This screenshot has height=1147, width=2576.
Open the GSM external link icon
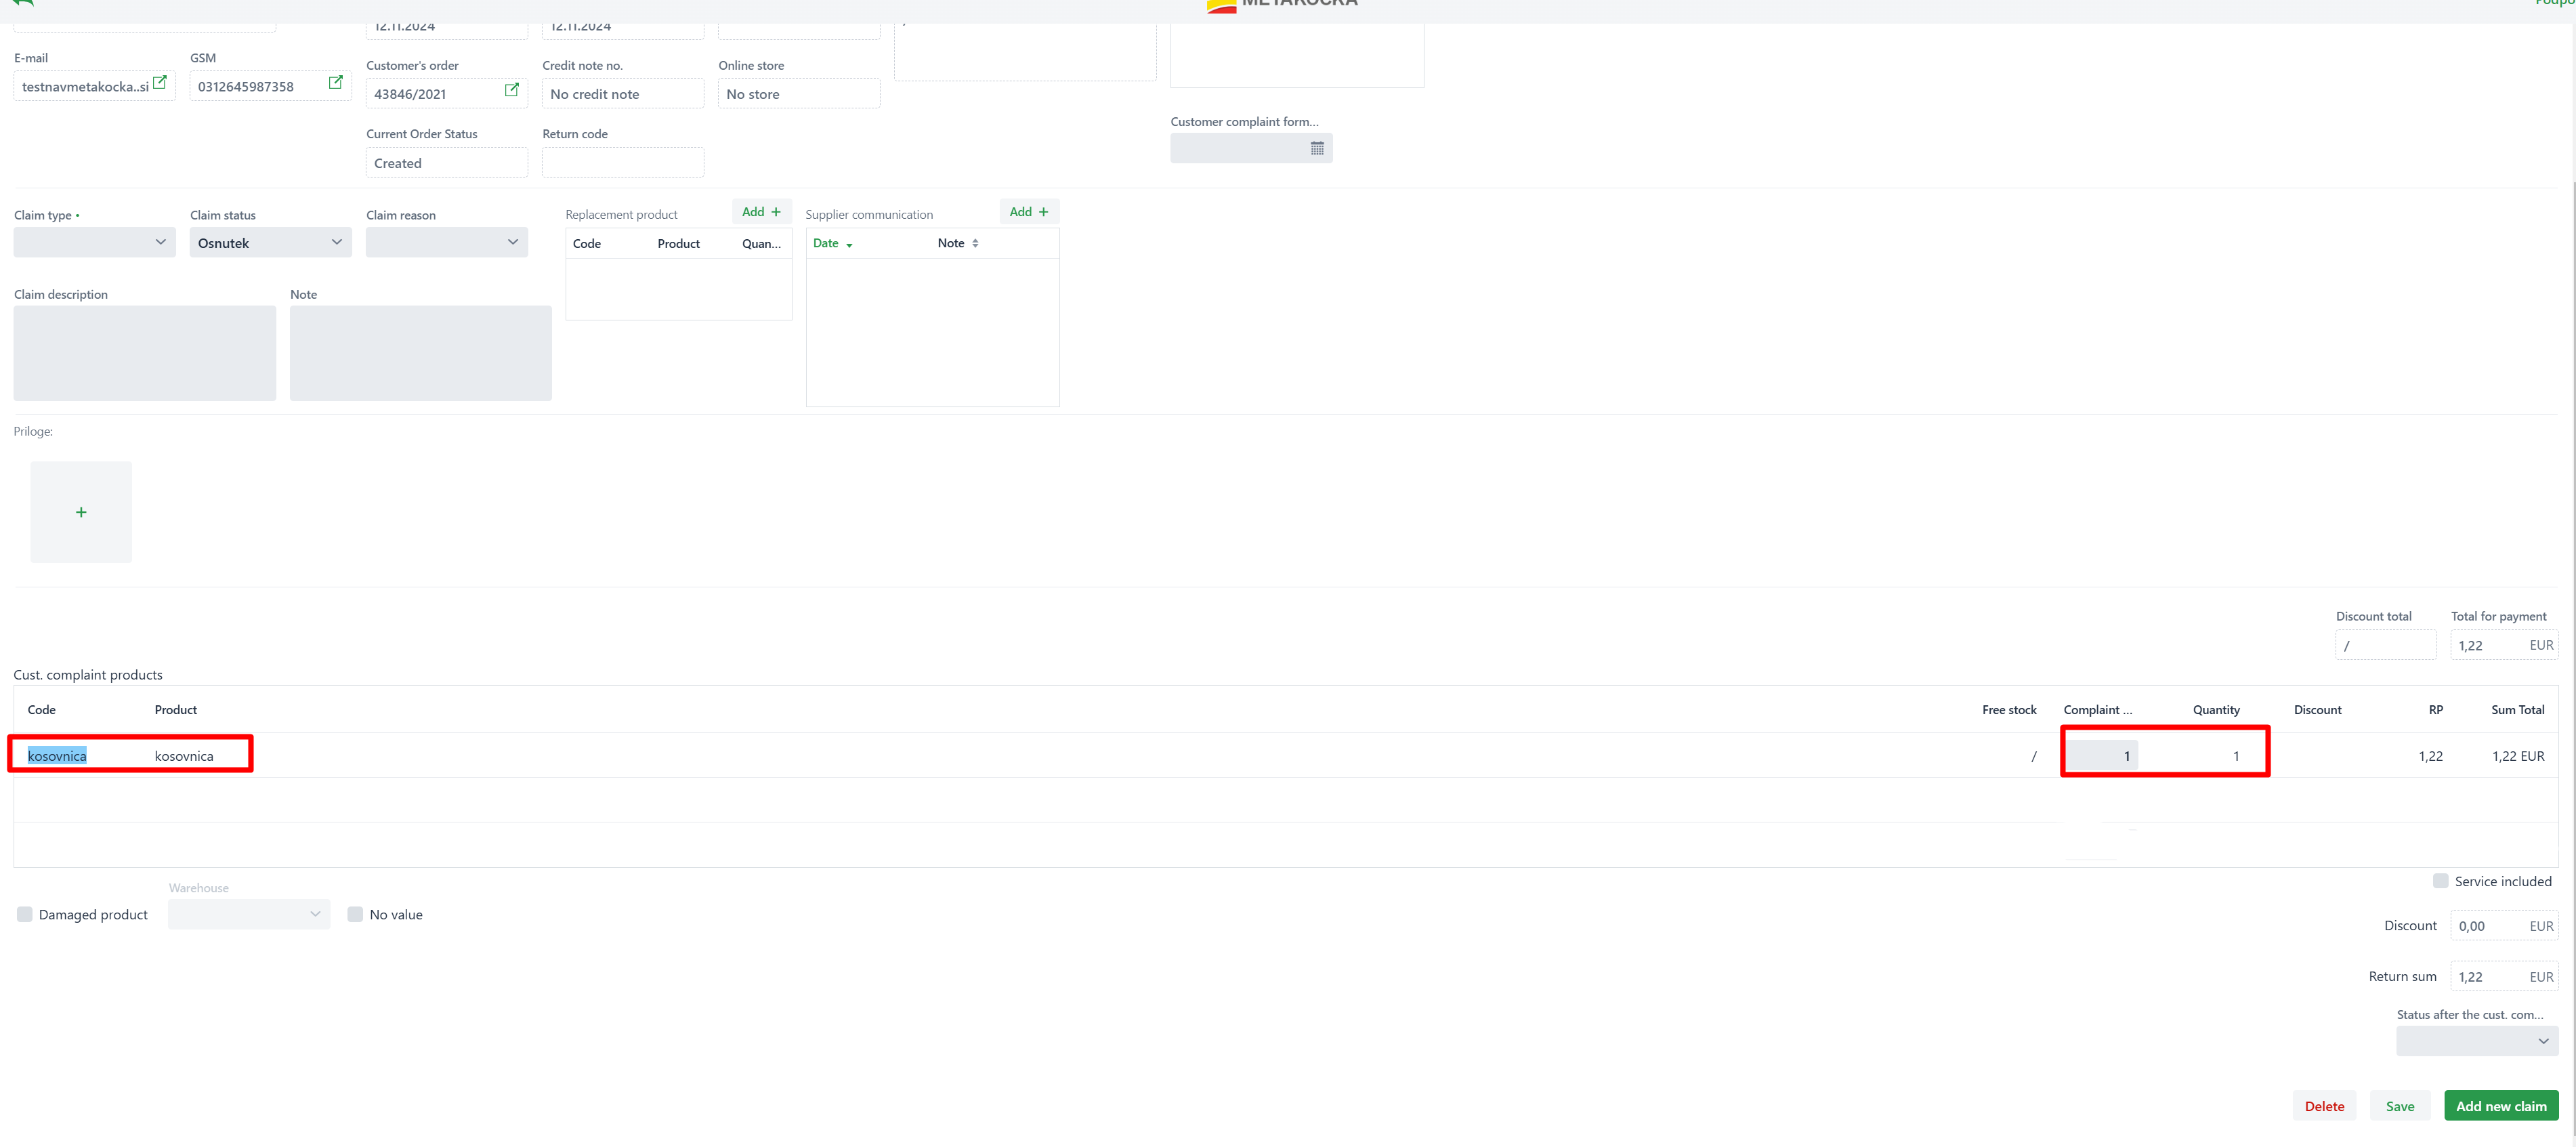click(336, 83)
